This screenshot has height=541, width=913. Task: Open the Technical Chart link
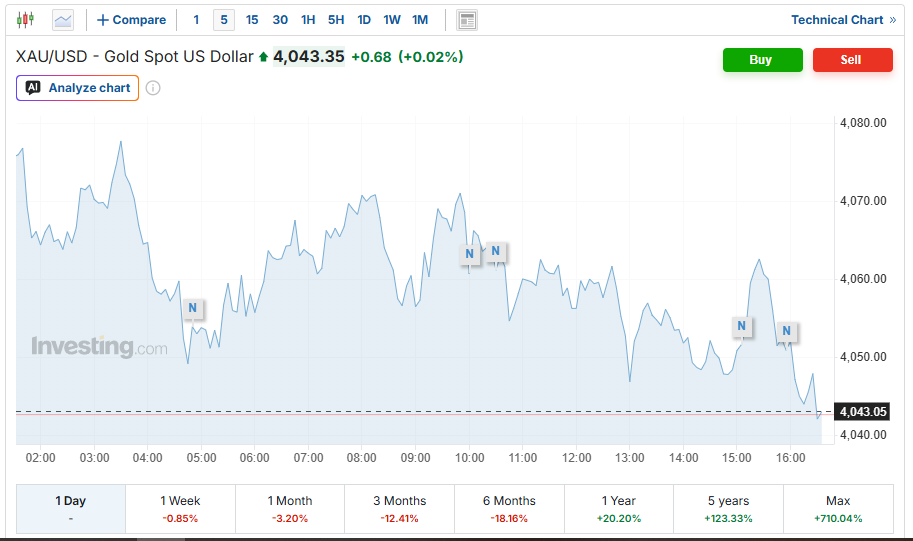point(843,20)
